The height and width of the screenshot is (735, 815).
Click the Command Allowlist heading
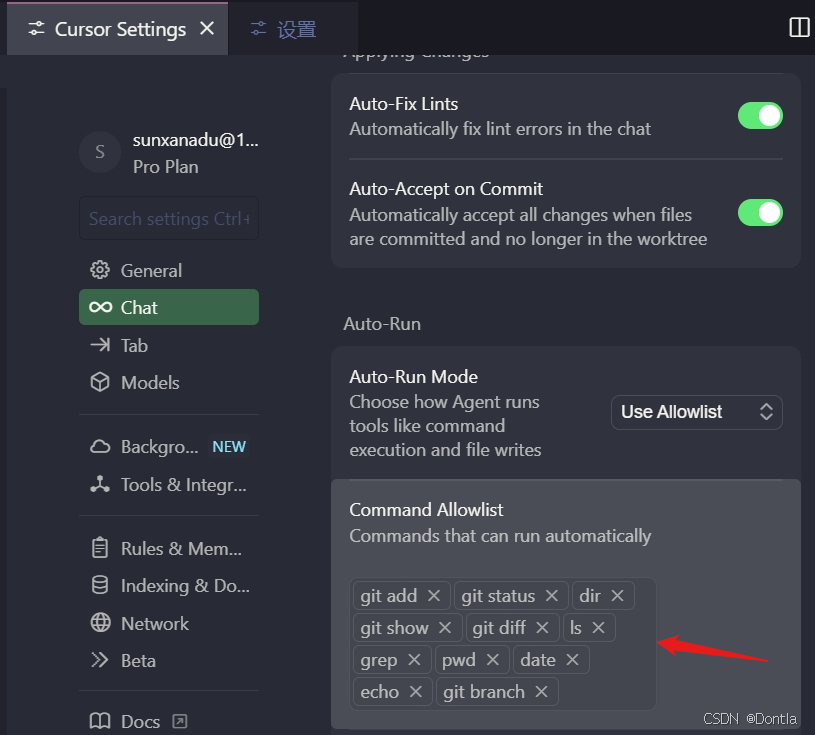(426, 510)
